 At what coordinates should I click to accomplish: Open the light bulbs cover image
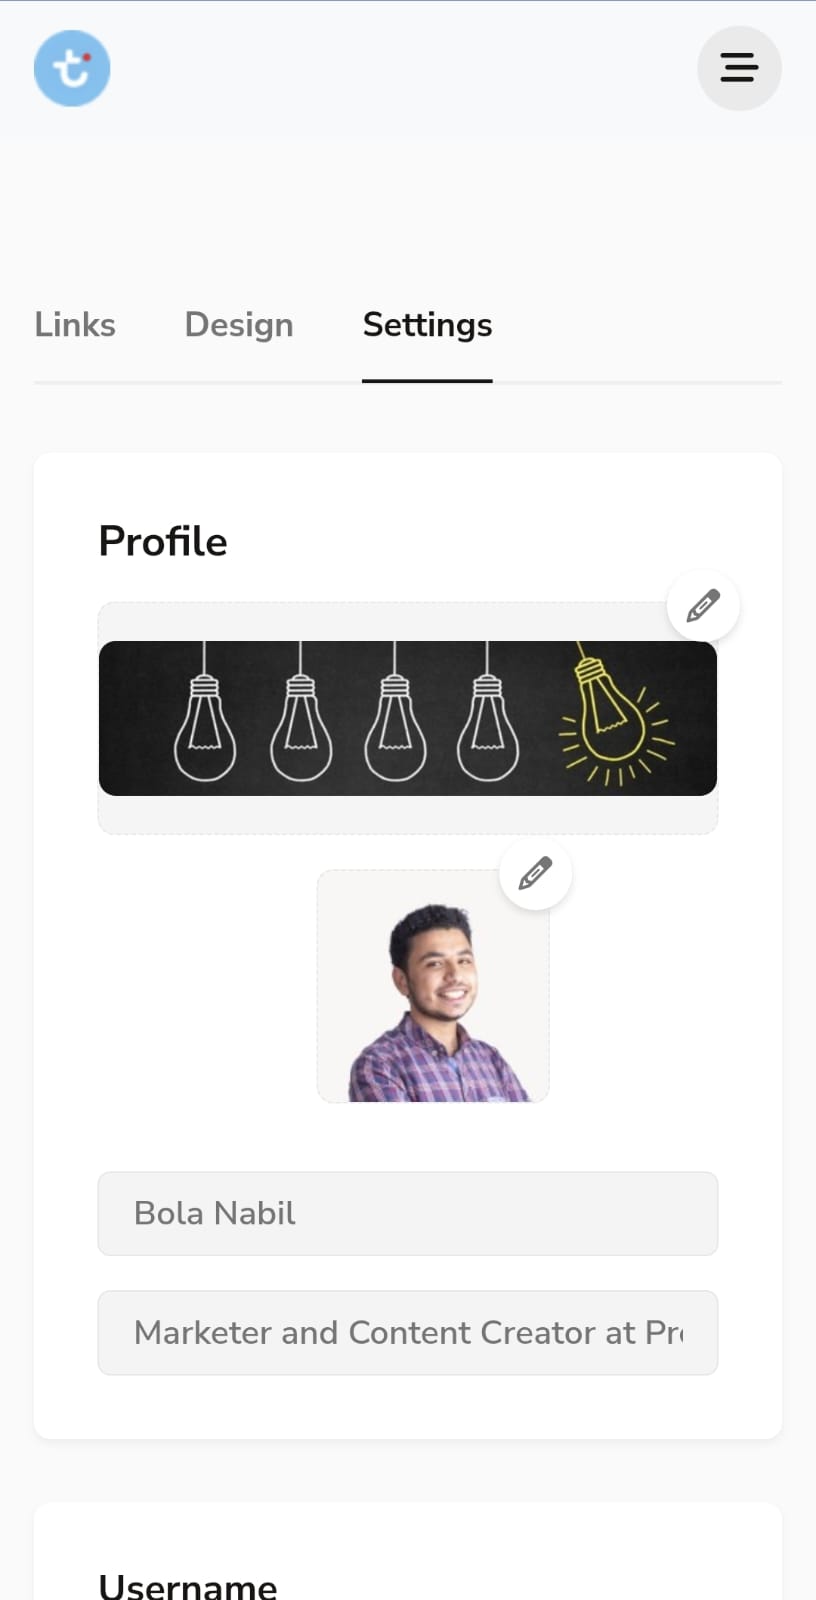click(408, 718)
